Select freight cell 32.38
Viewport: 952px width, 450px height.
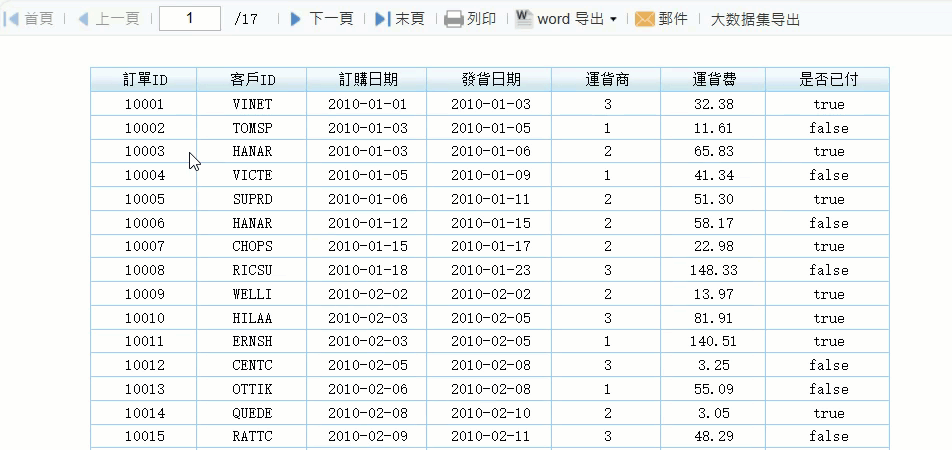point(713,104)
